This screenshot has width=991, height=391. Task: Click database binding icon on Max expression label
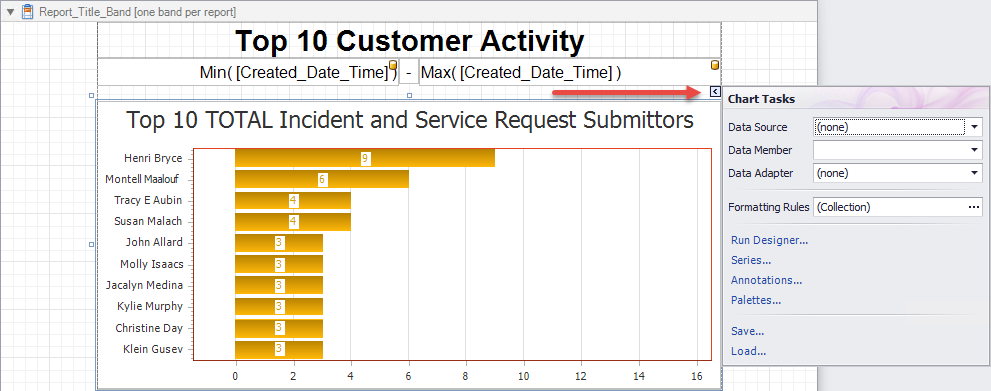tap(715, 64)
